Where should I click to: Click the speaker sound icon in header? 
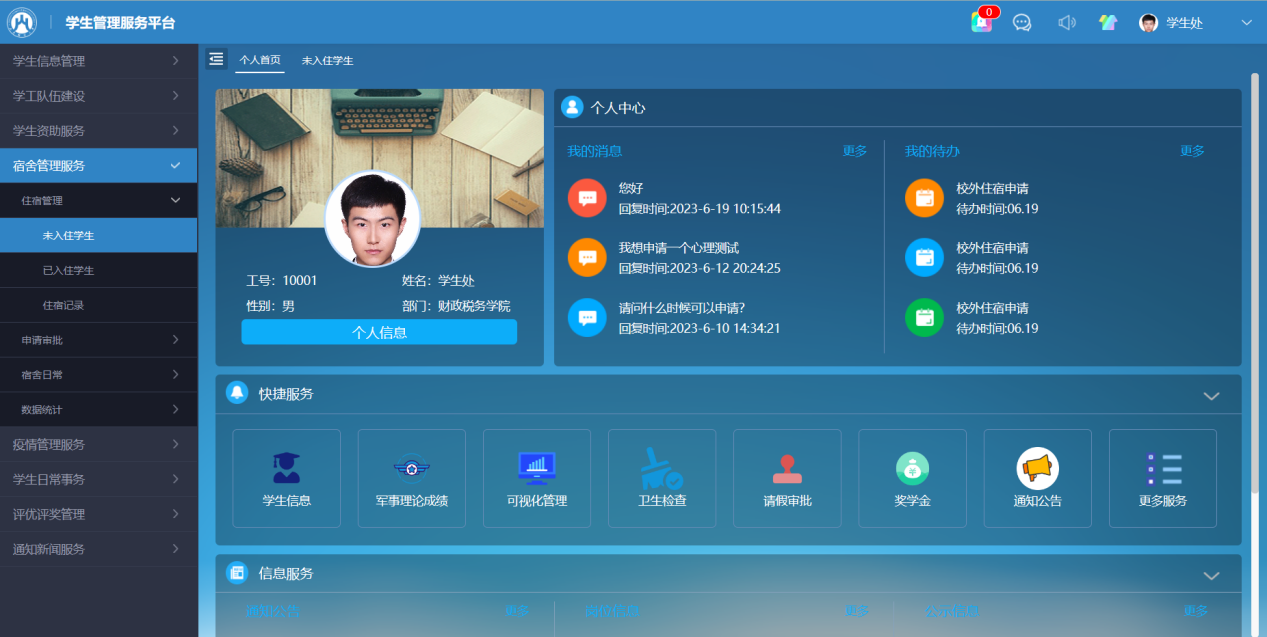point(1066,22)
